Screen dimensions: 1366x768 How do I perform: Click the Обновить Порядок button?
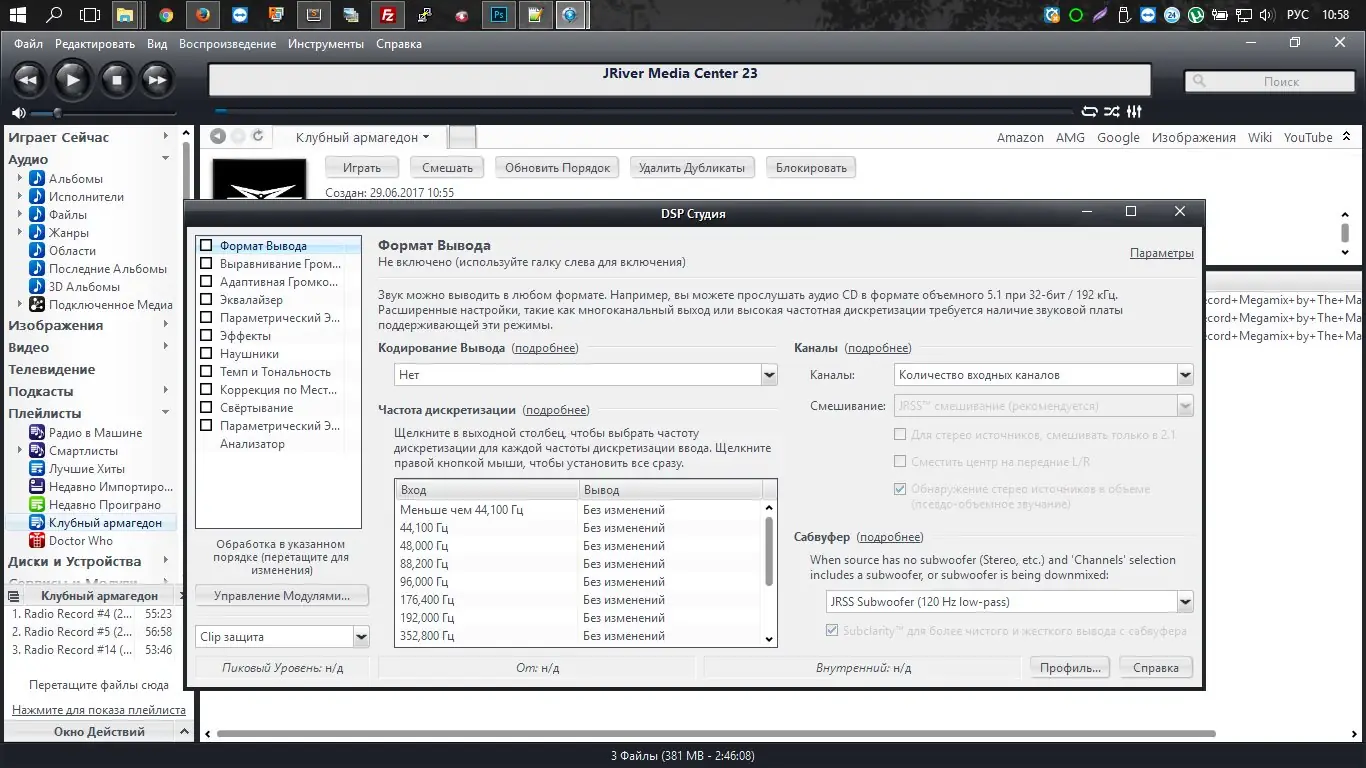pos(557,167)
